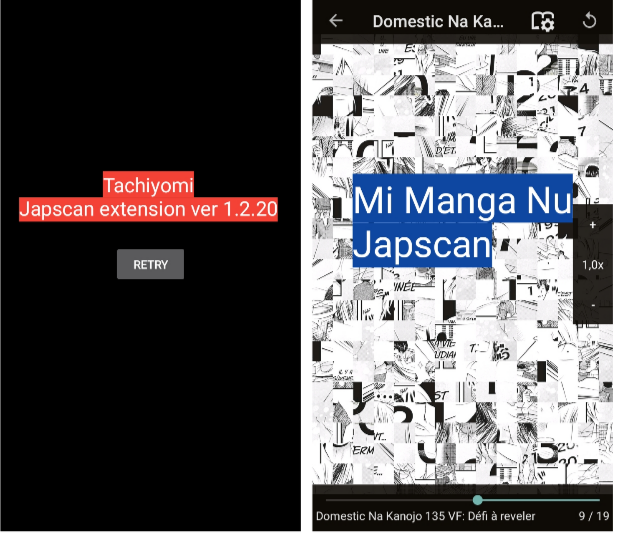Click the RETRY button
This screenshot has width=617, height=535.
(151, 266)
